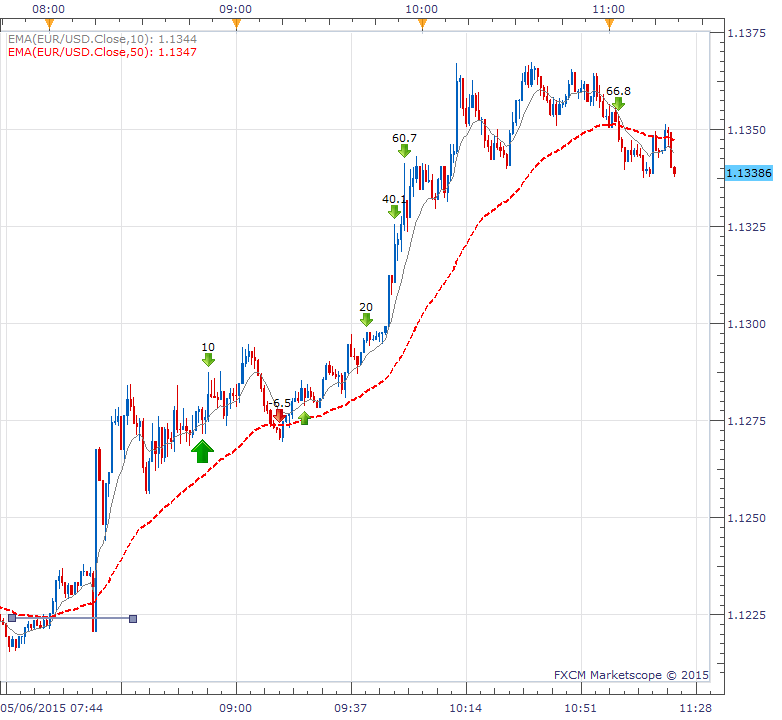Click the top axis 09:00 label
The height and width of the screenshot is (720, 782).
(235, 9)
